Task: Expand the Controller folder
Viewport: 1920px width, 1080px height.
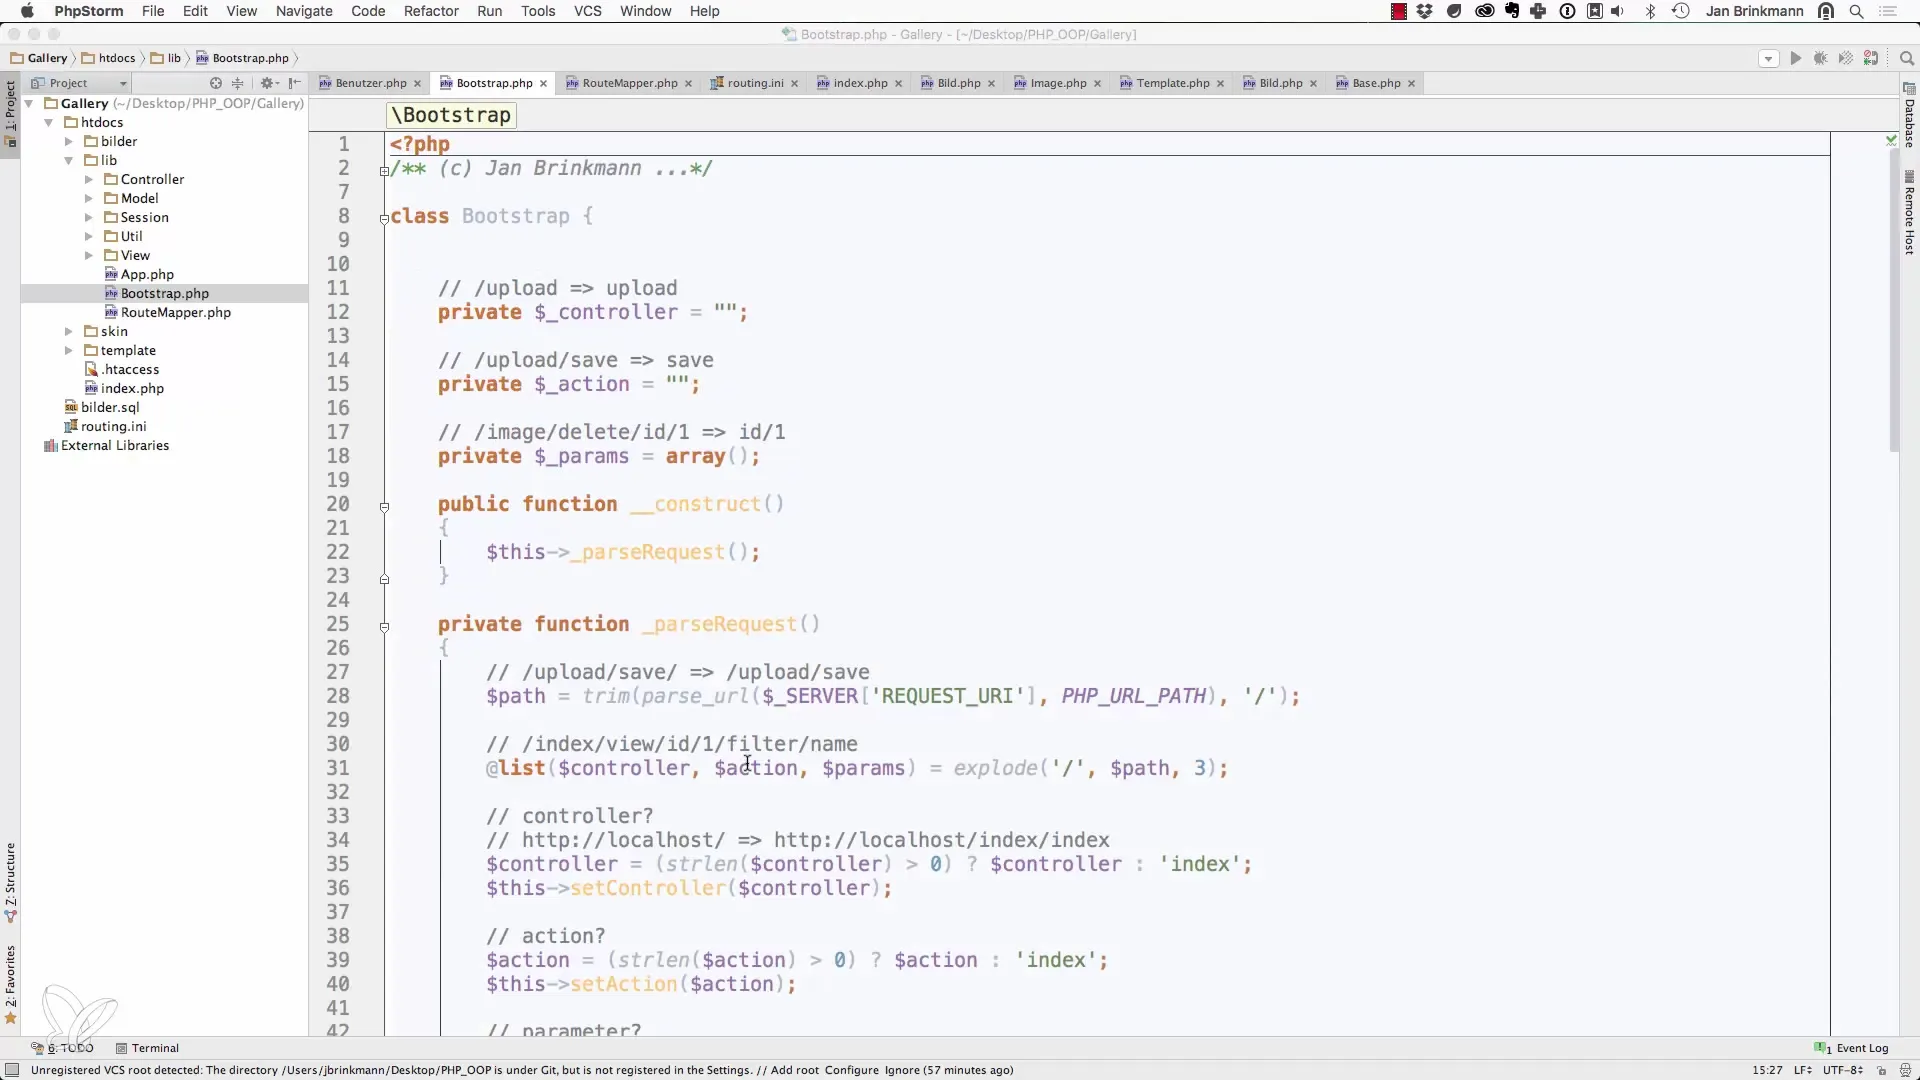Action: (x=89, y=180)
